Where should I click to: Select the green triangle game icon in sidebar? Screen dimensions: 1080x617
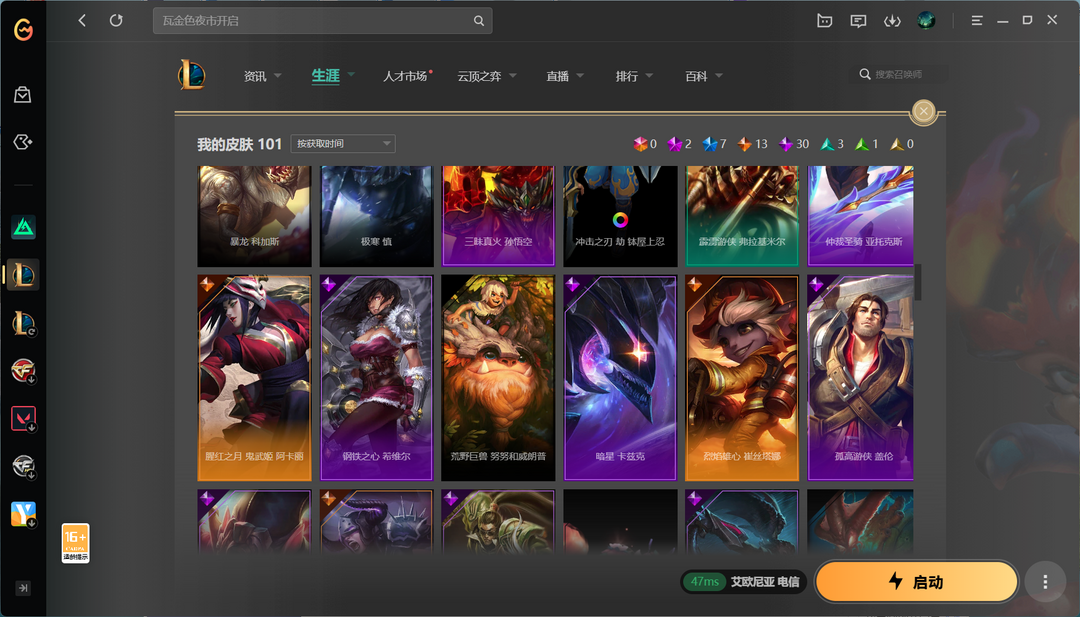23,227
